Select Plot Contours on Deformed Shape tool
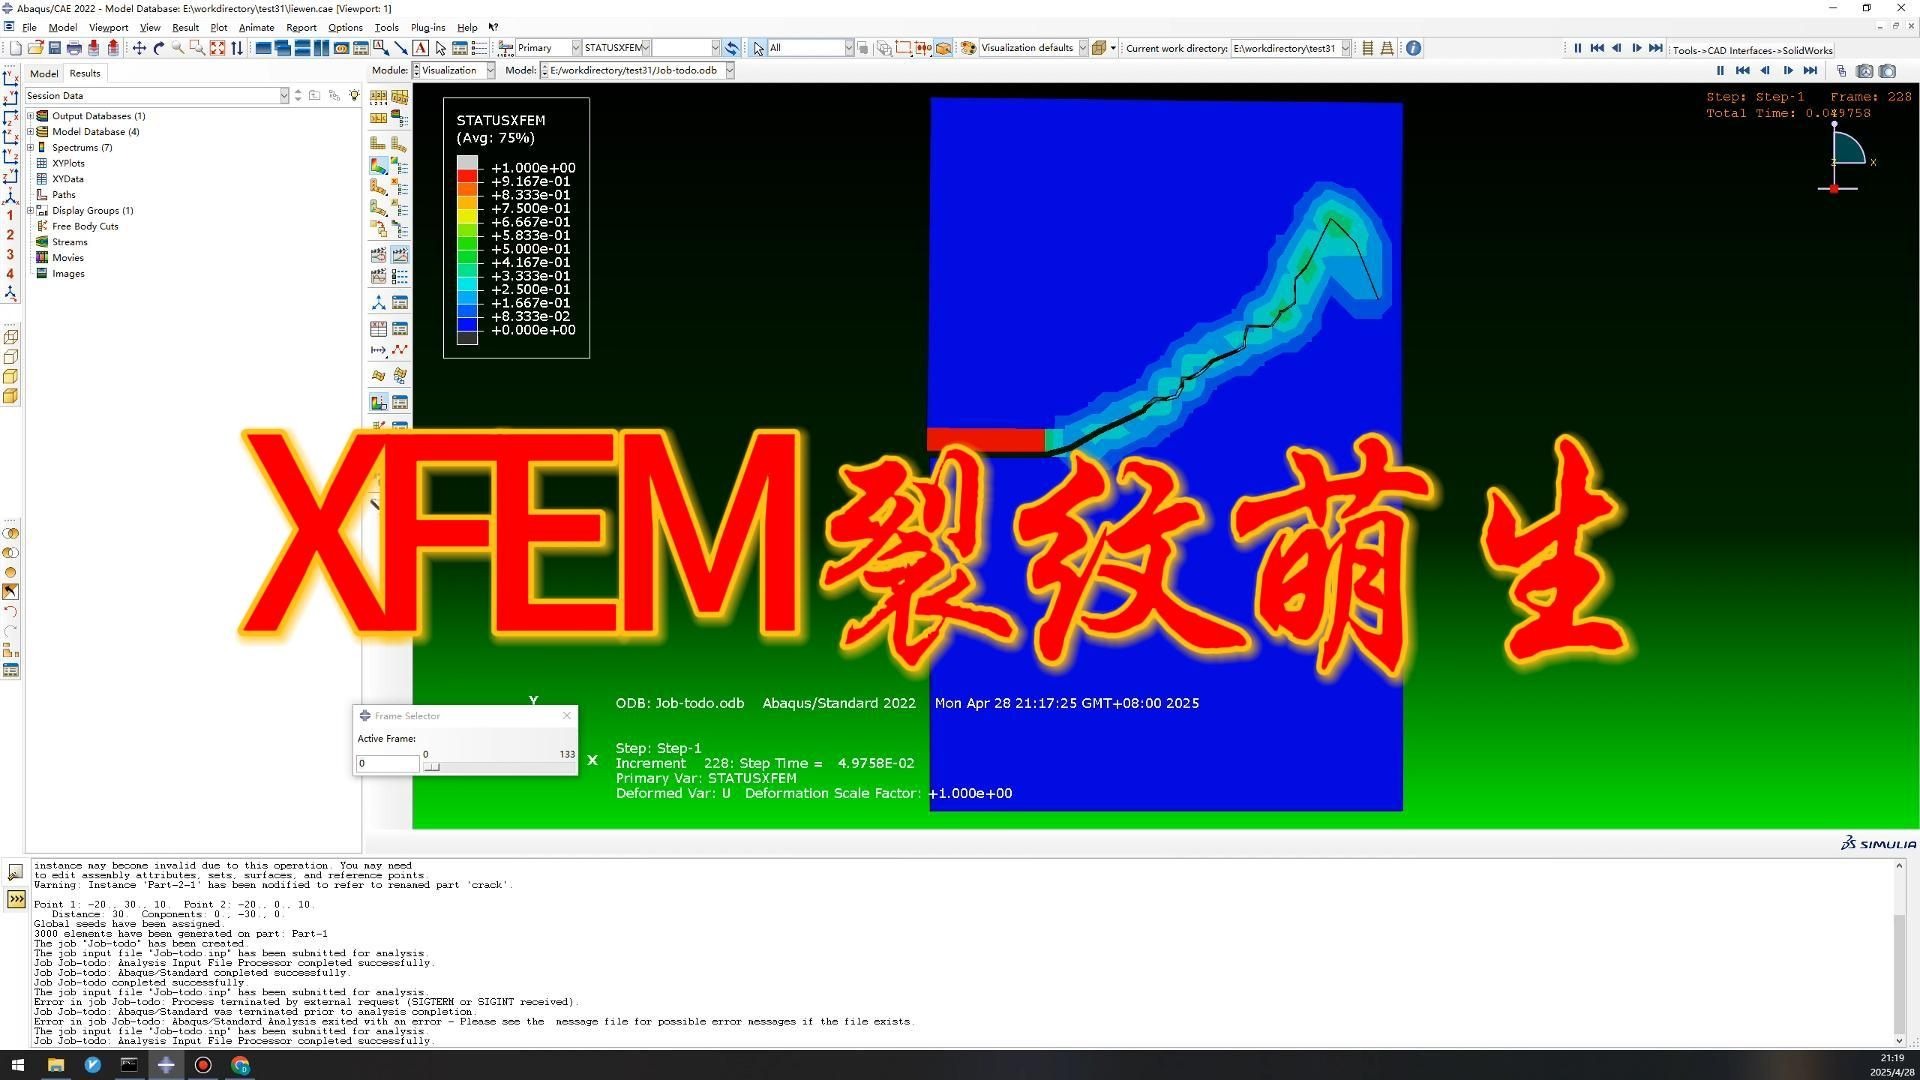 378,166
